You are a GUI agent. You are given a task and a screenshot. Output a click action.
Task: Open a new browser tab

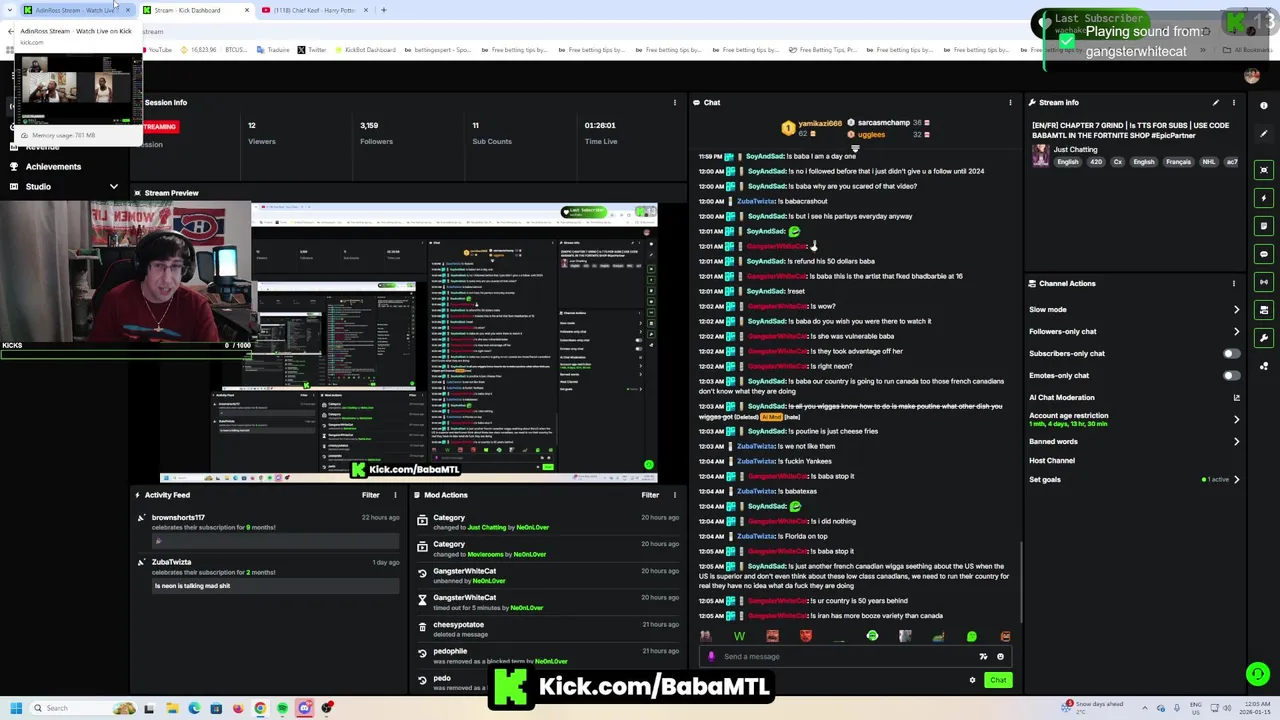pos(384,10)
